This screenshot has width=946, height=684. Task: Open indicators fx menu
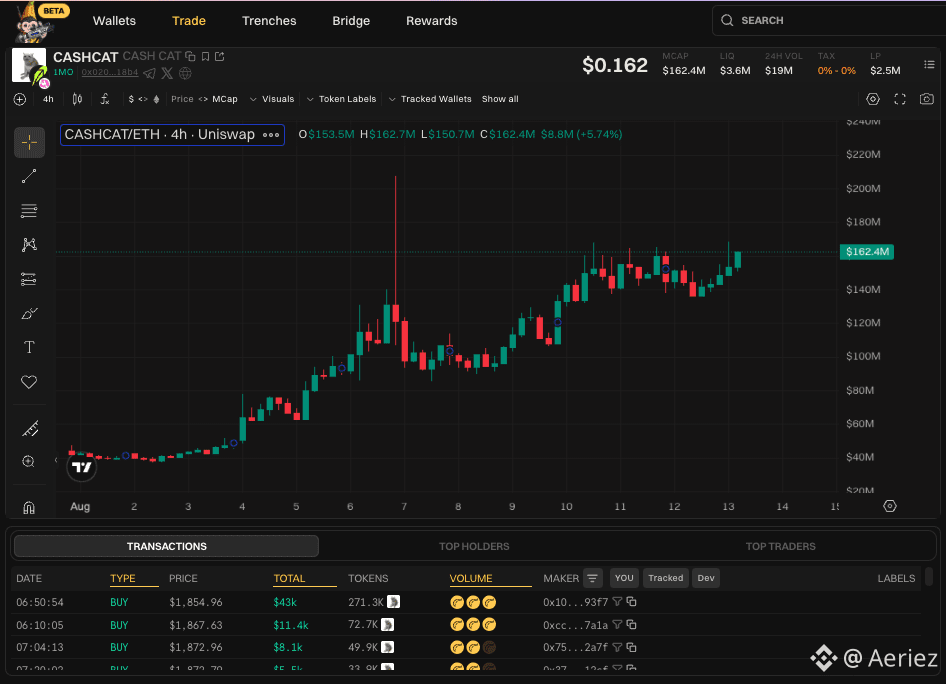[x=105, y=99]
